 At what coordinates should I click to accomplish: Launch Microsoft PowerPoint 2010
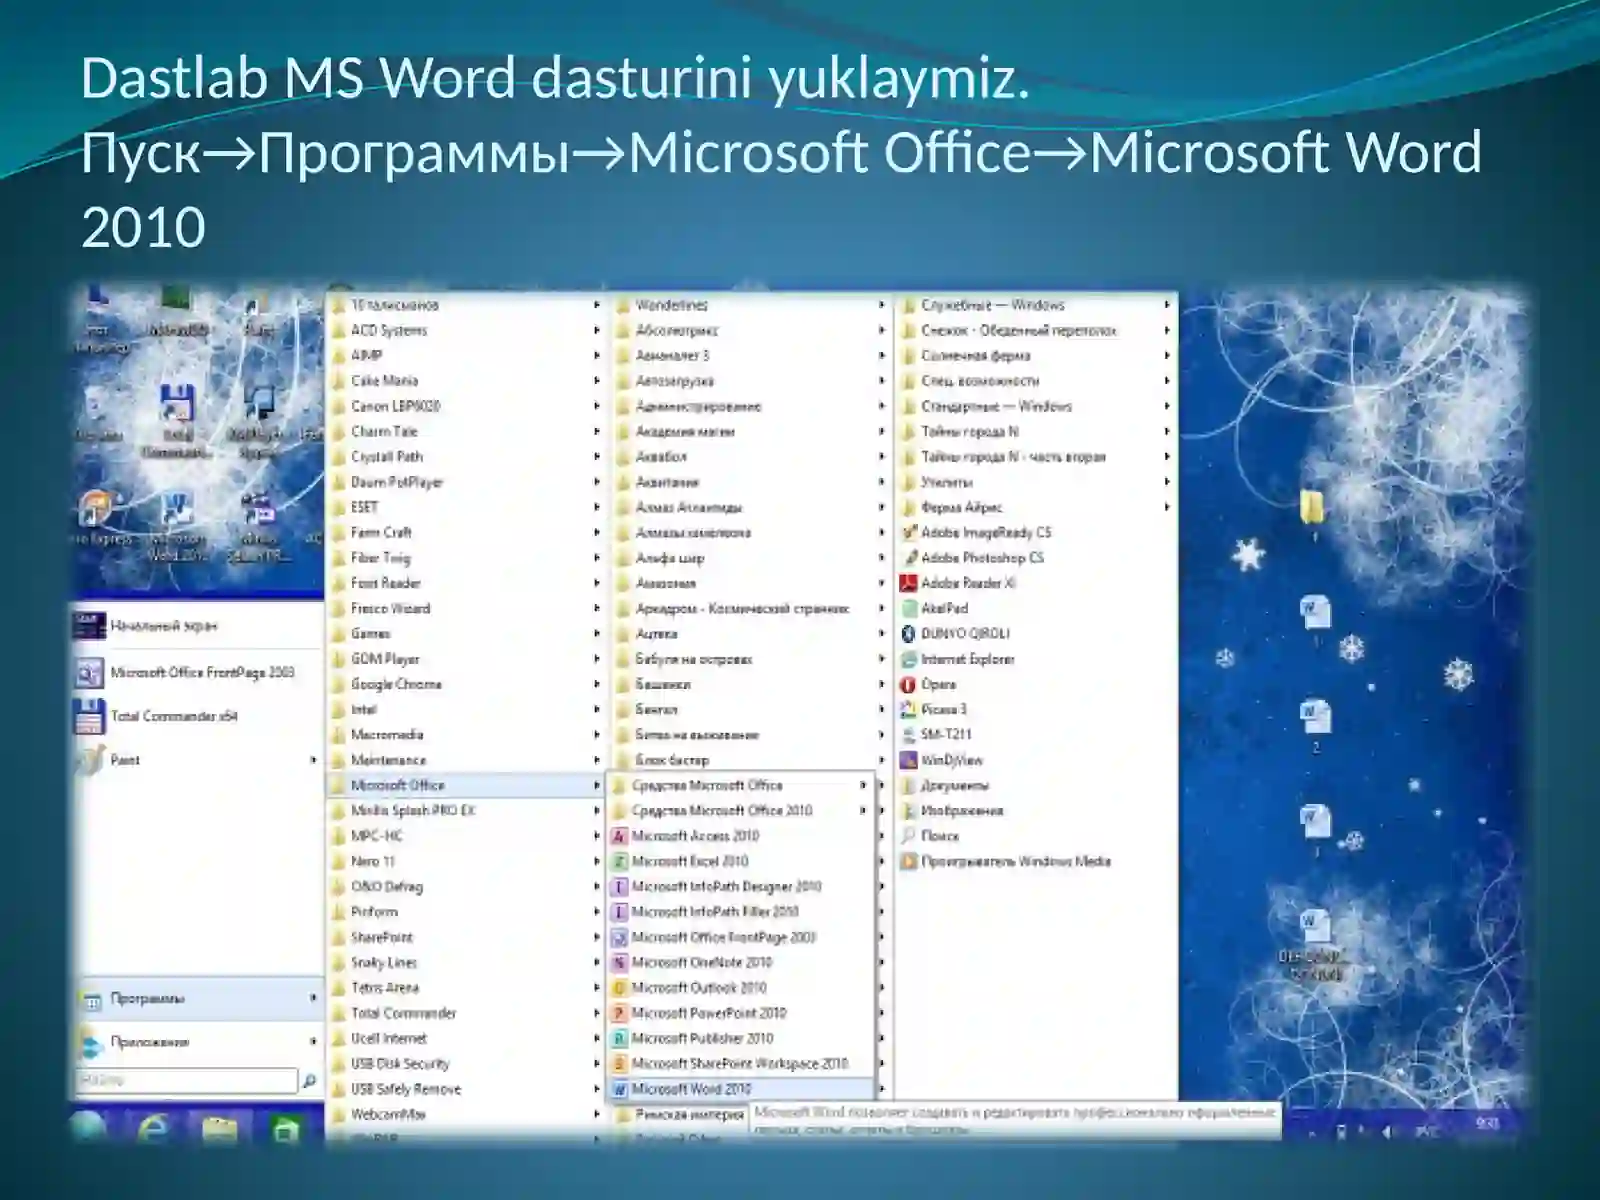tap(740, 1013)
